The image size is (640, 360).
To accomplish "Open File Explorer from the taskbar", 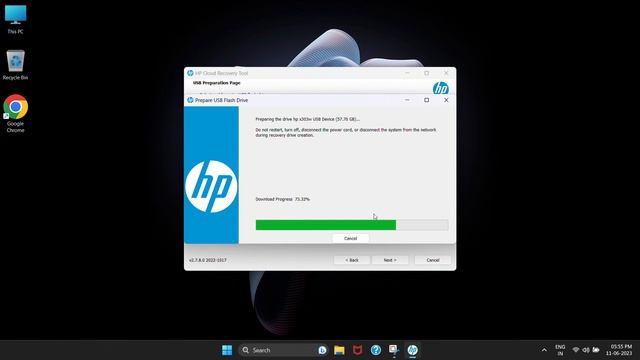I will click(x=339, y=350).
